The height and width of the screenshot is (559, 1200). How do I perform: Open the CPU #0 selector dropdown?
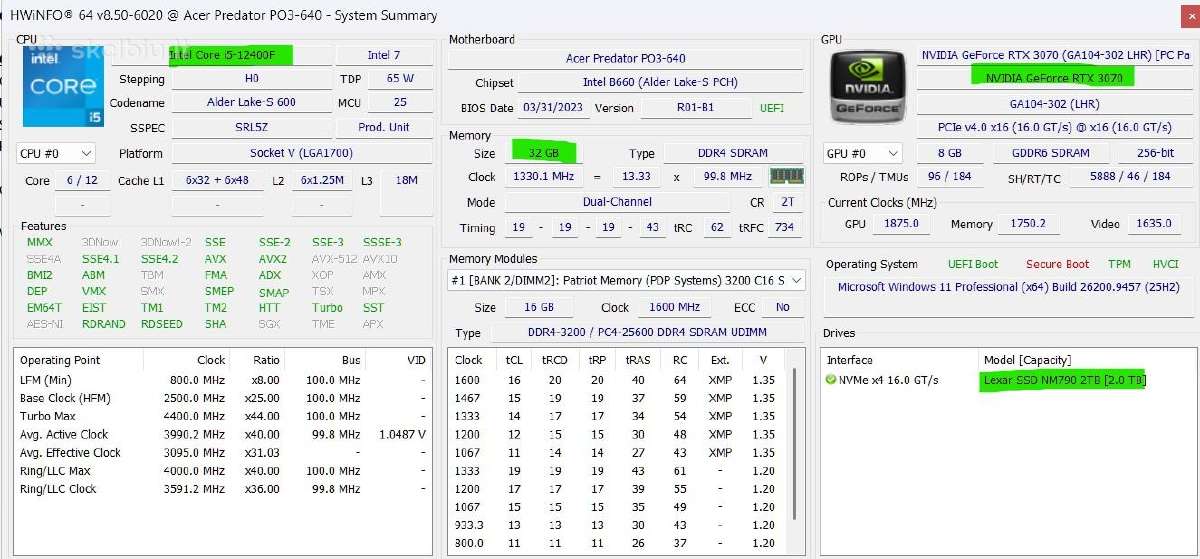coord(56,153)
